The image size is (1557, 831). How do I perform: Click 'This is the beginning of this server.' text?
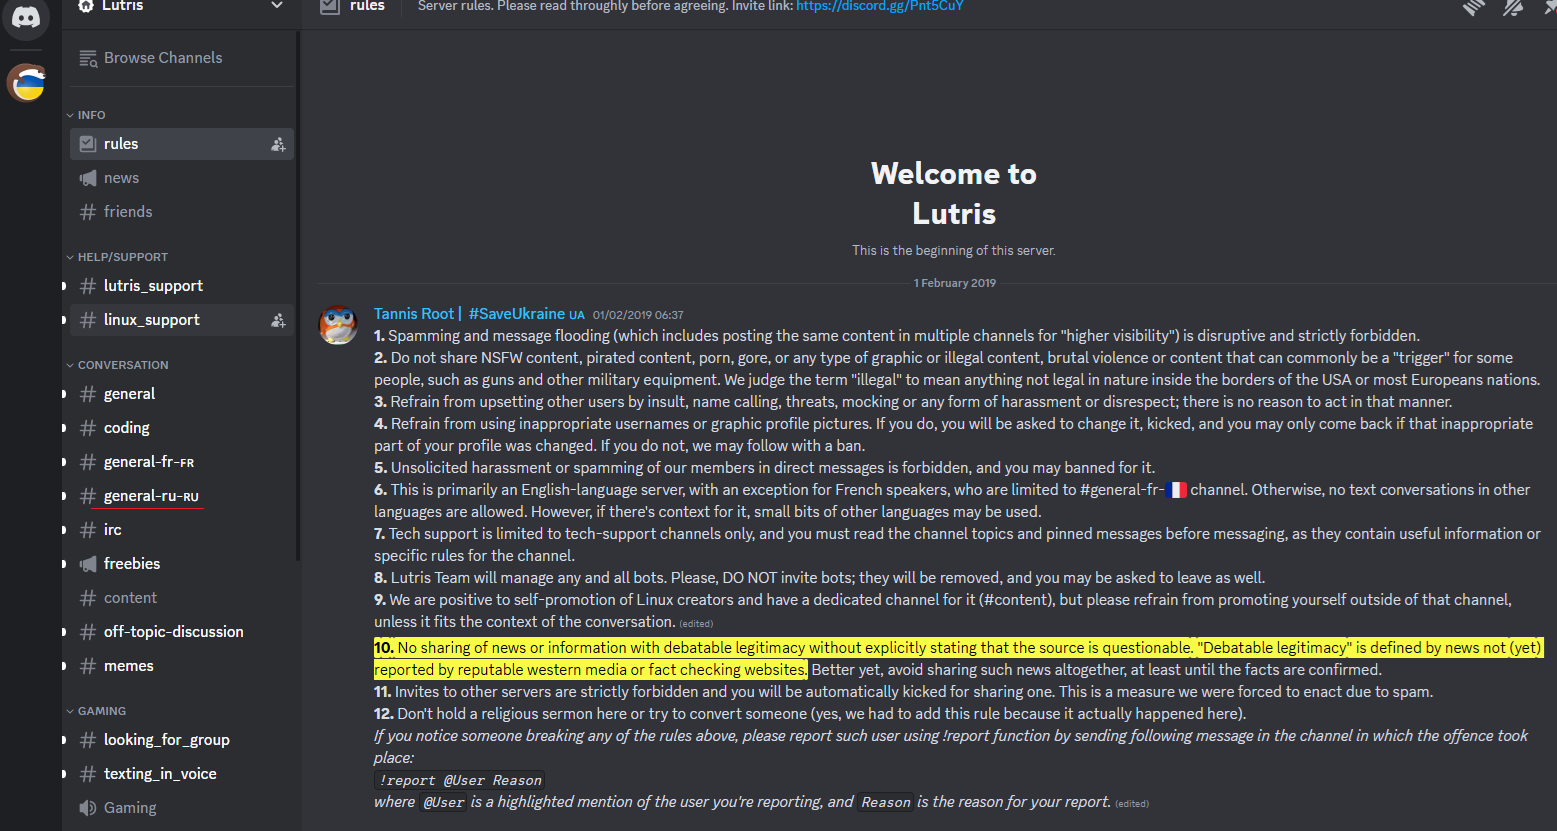pos(954,251)
